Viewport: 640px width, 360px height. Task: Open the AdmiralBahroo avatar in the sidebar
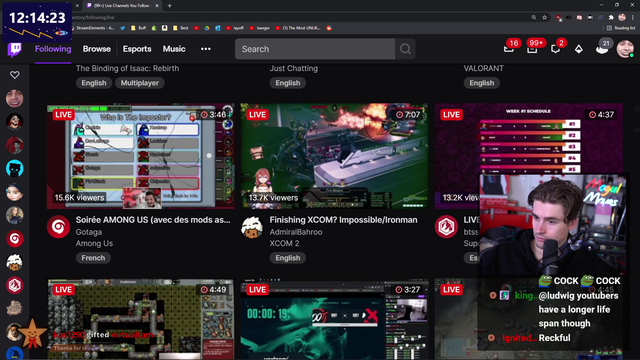pos(15,262)
